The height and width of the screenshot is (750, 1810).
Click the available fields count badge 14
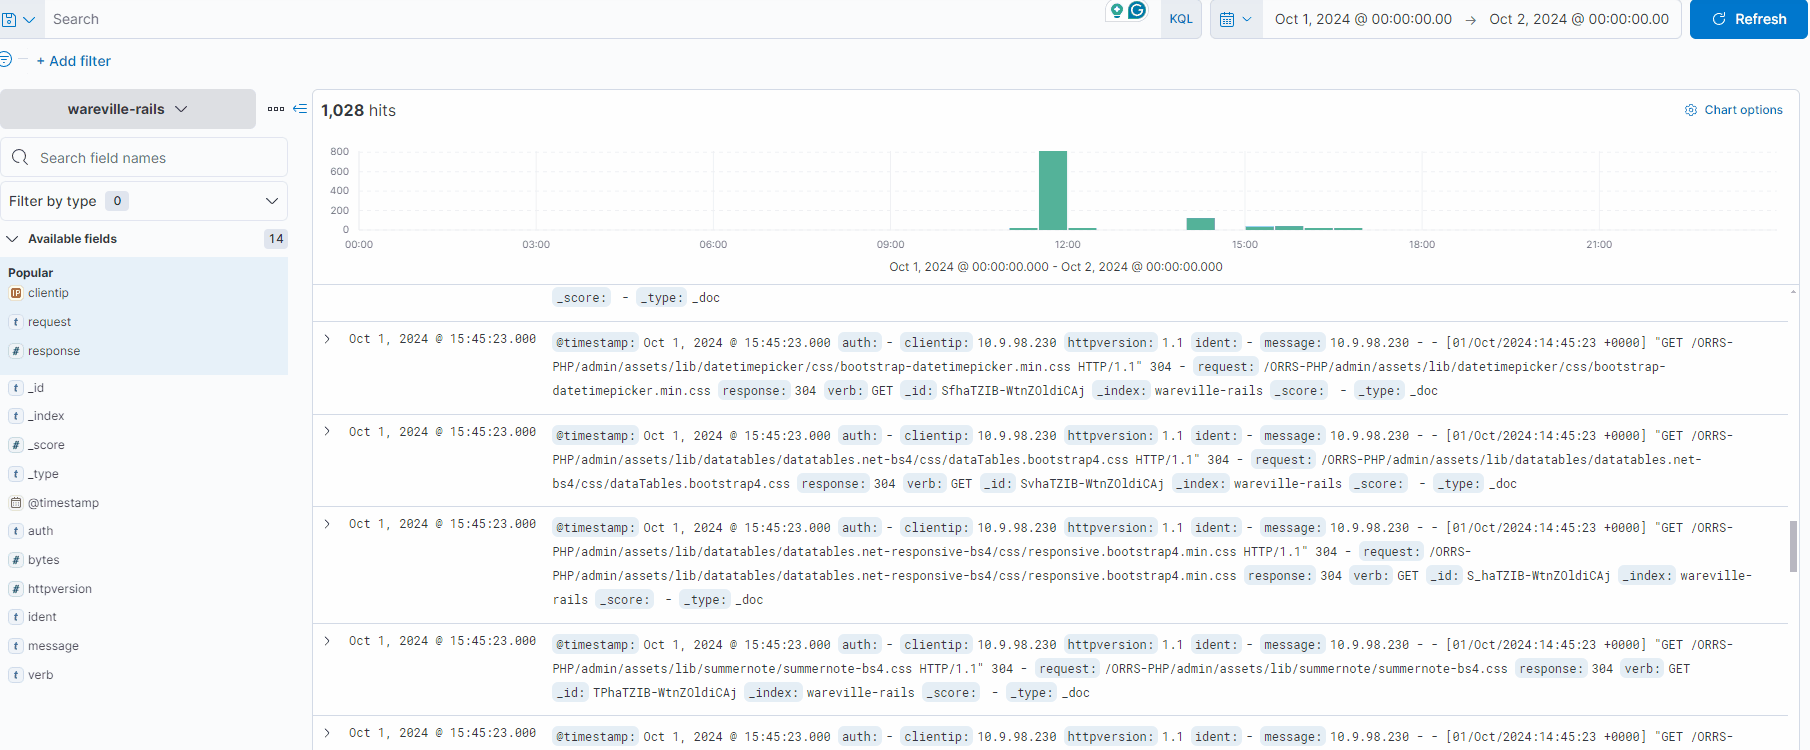tap(276, 239)
